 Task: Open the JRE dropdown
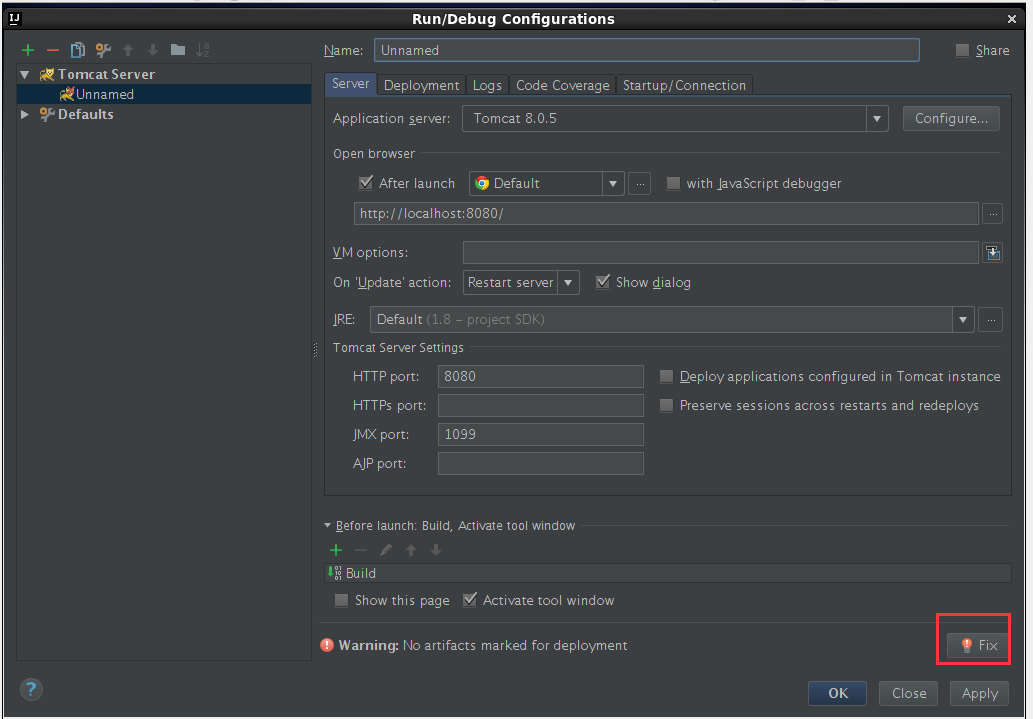pos(963,320)
